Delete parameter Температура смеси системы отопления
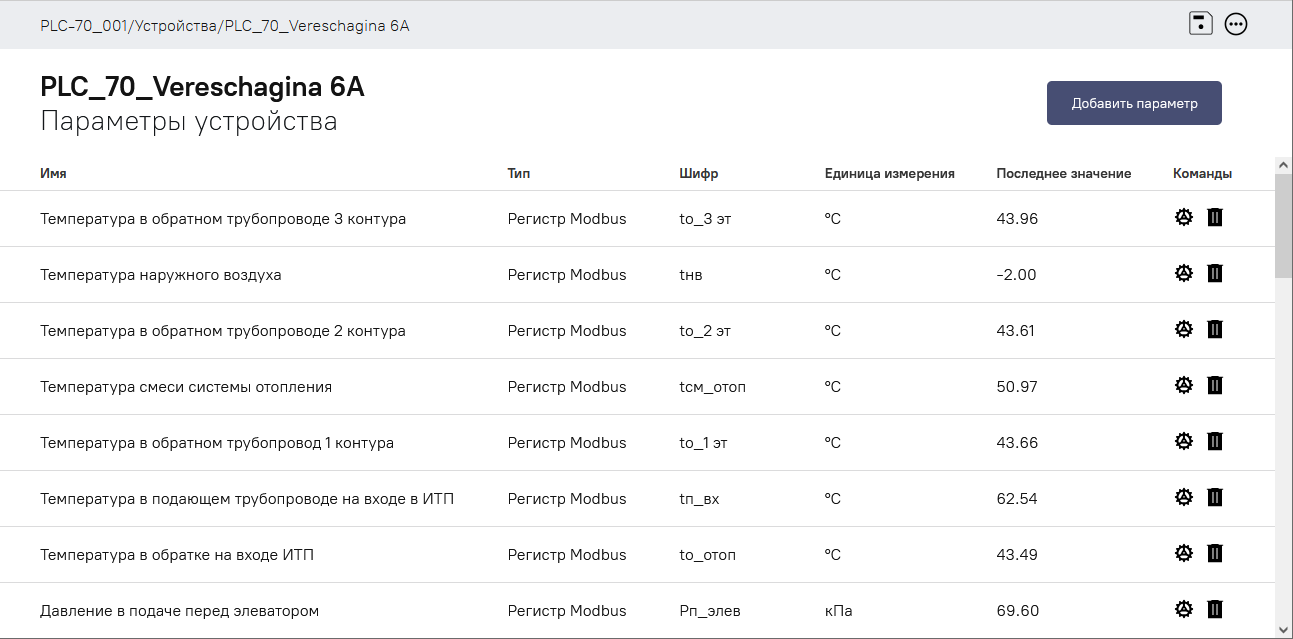The height and width of the screenshot is (639, 1293). (1215, 385)
